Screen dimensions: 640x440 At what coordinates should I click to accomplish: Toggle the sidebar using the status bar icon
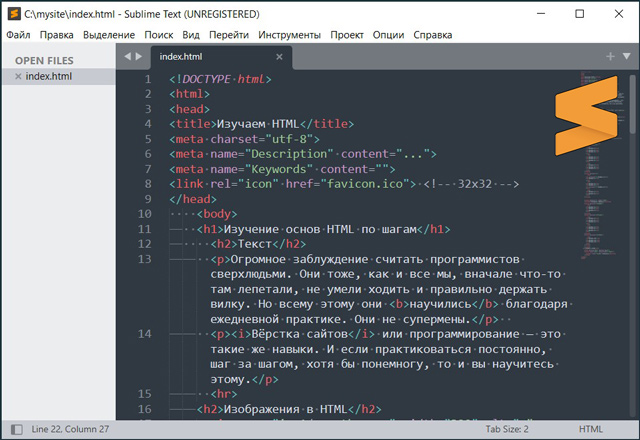pyautogui.click(x=17, y=429)
